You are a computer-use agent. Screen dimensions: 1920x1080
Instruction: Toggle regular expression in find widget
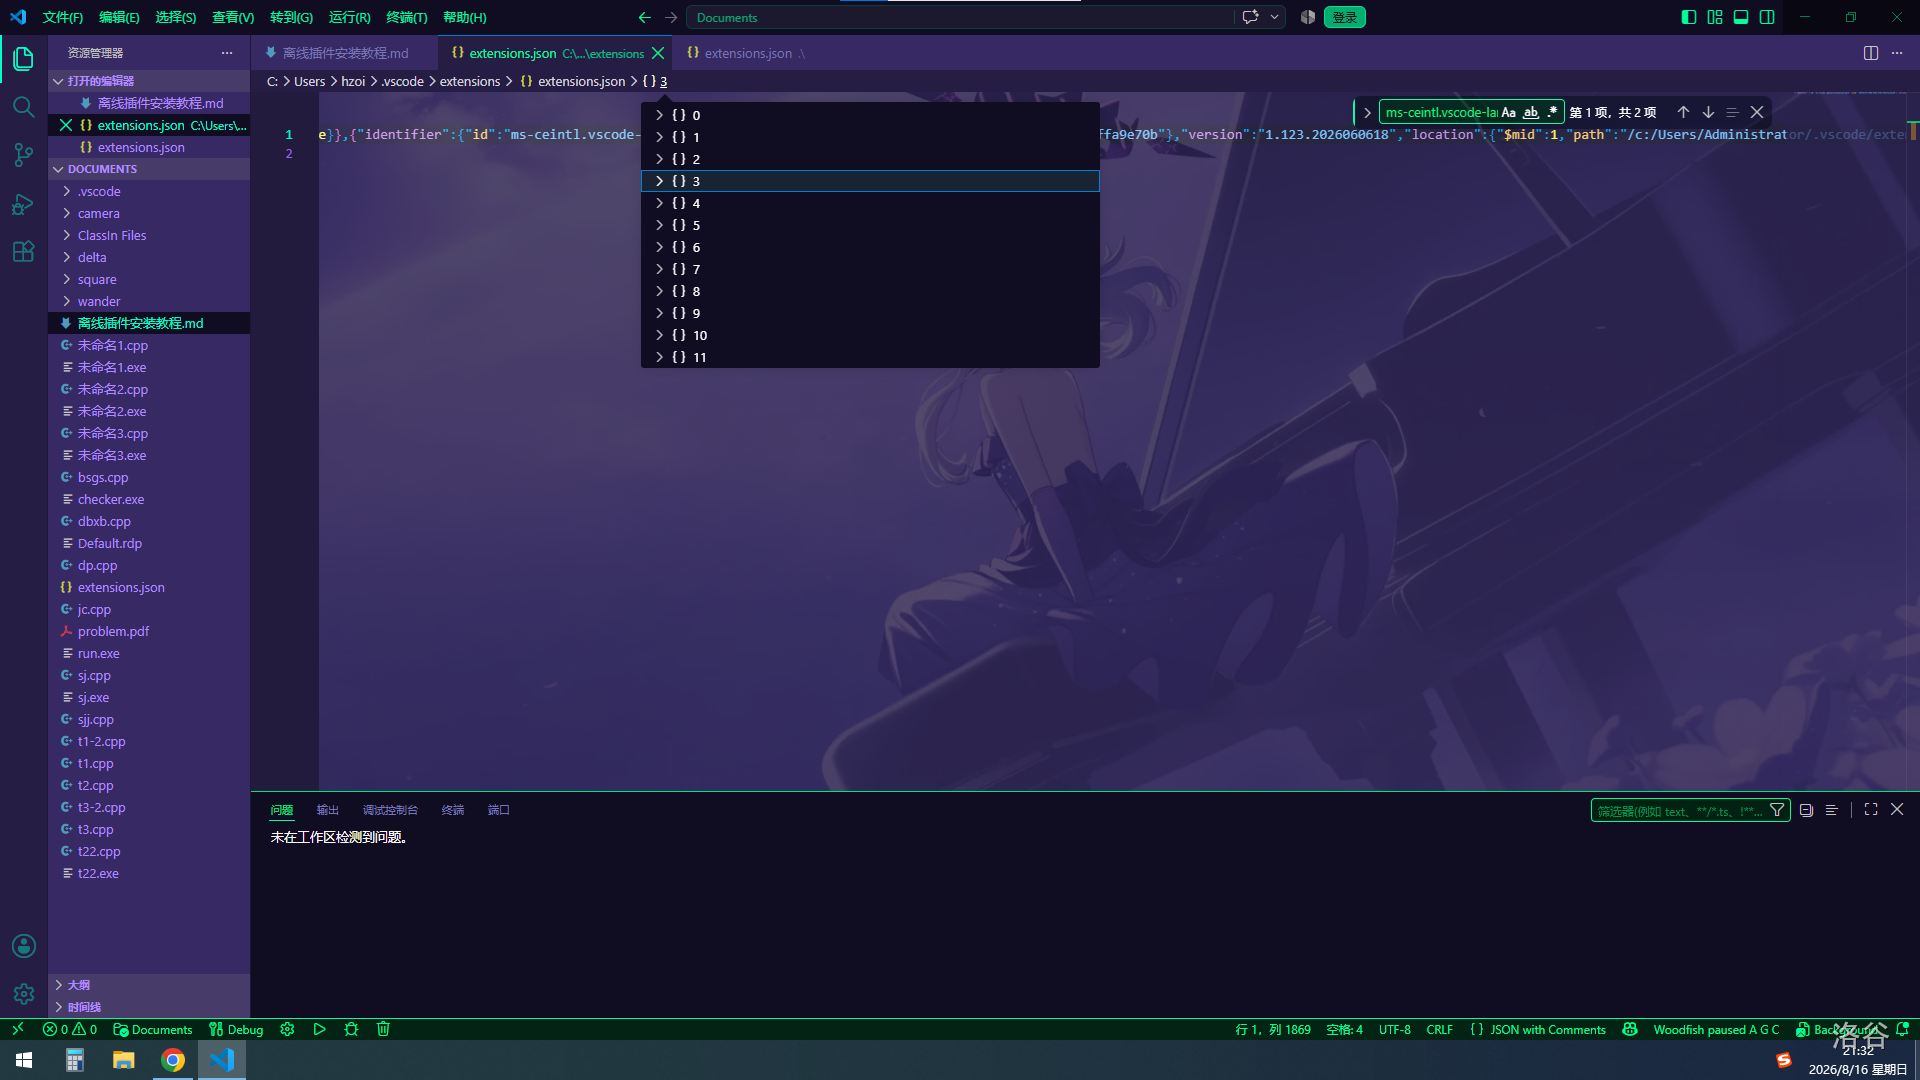(x=1552, y=112)
